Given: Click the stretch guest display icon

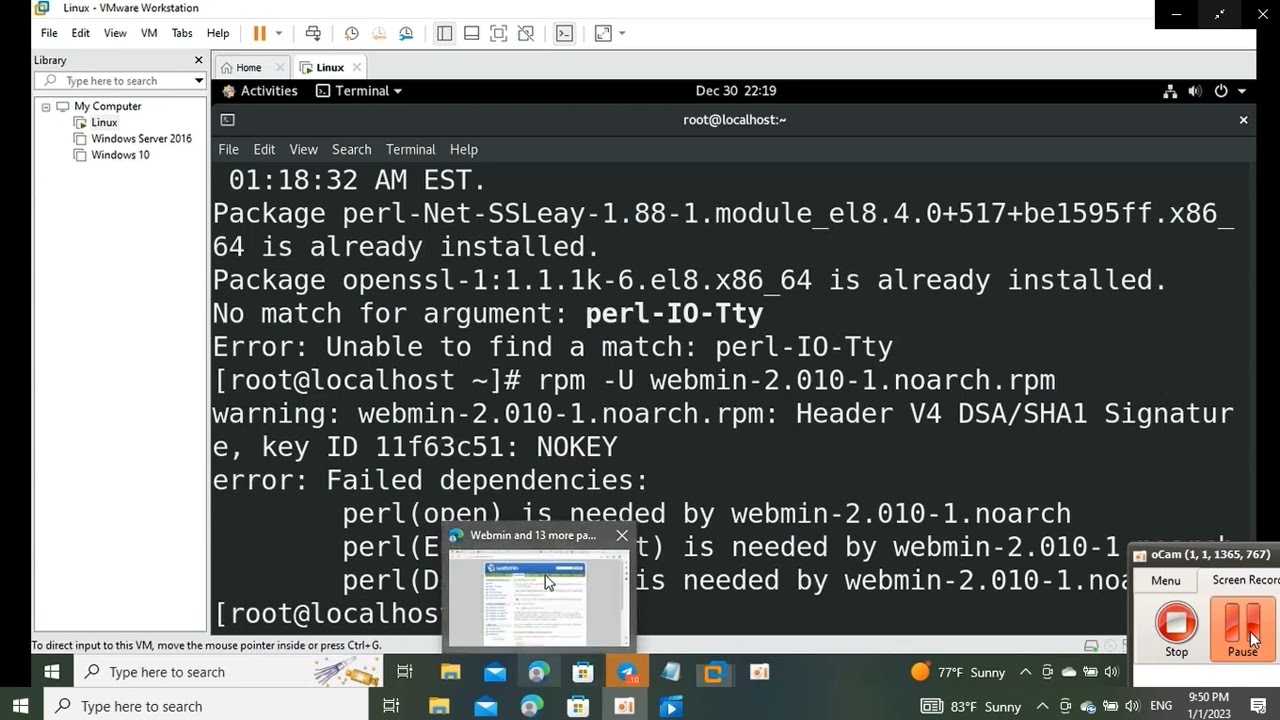Looking at the screenshot, I should [603, 33].
